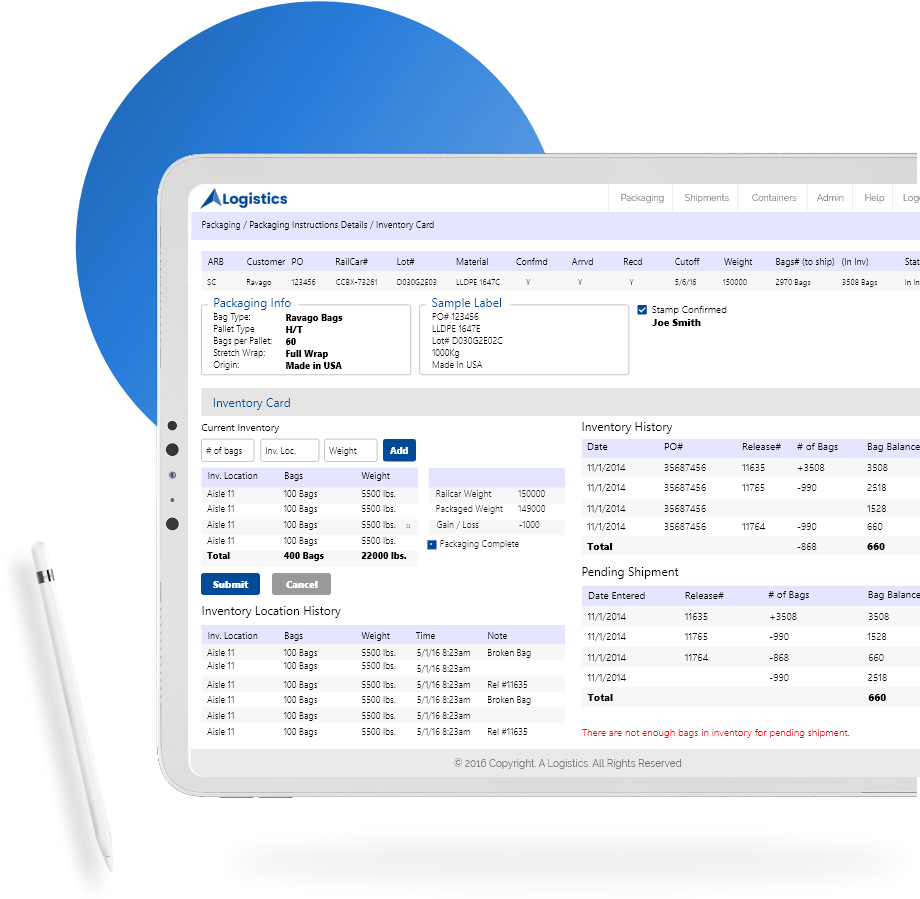Select Lot# value D030G2E03

pos(416,282)
